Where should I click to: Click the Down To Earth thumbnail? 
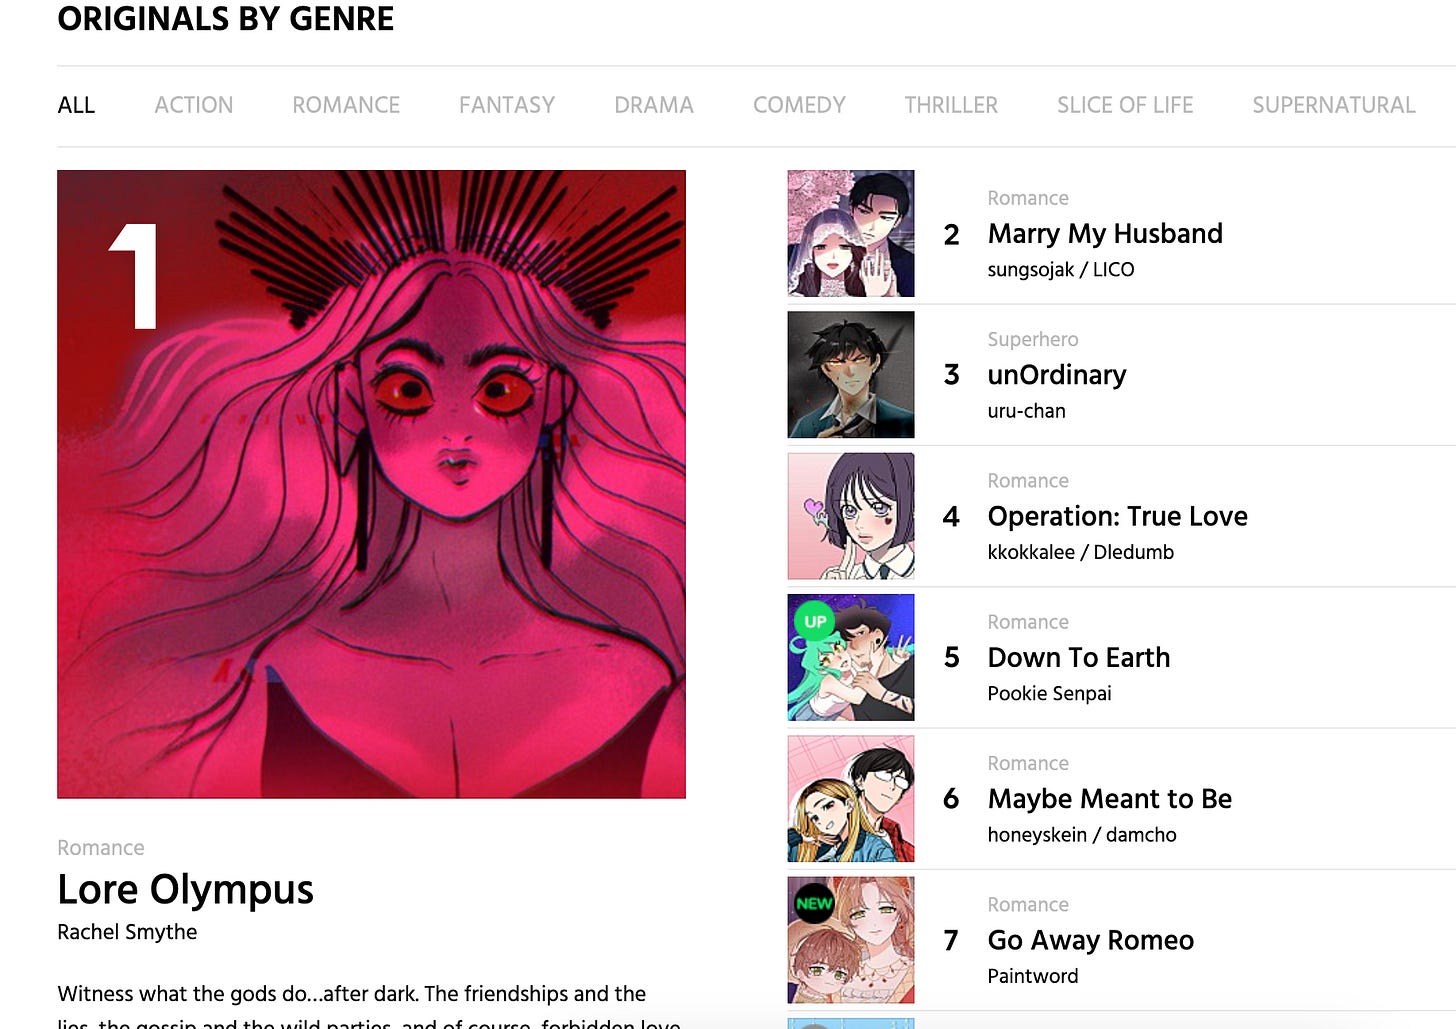851,657
